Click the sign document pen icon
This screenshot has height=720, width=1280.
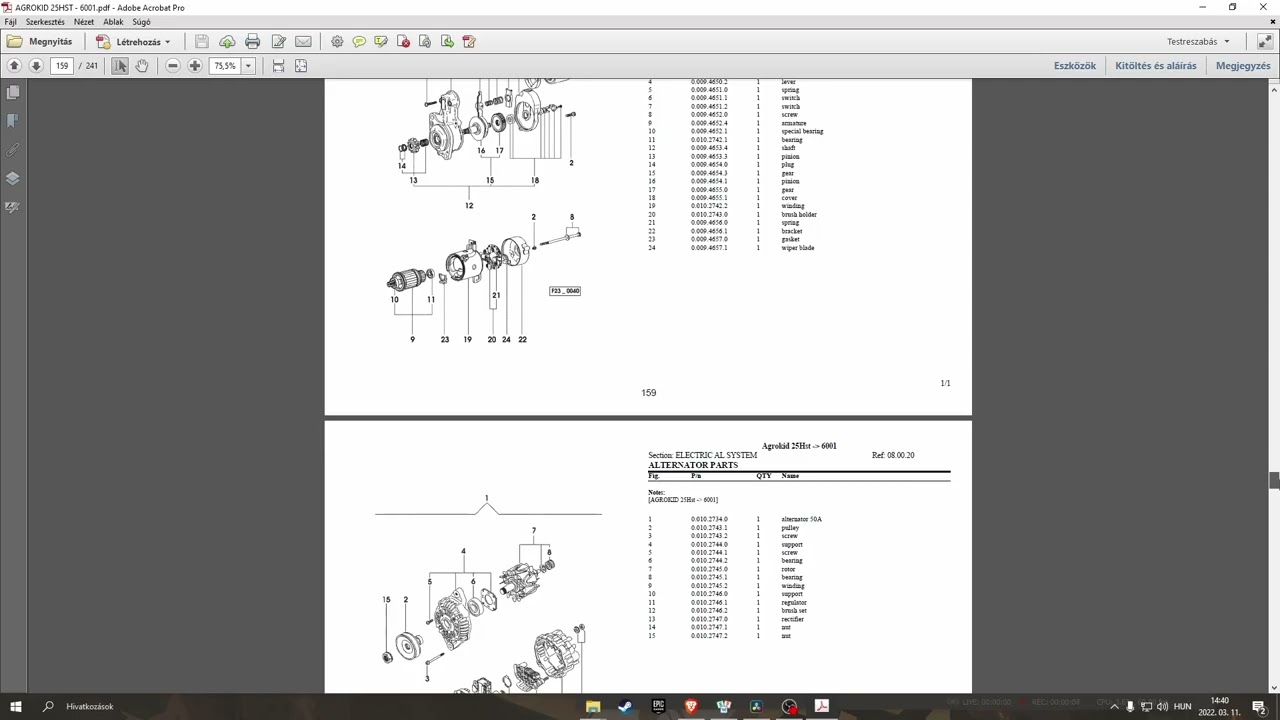click(469, 42)
